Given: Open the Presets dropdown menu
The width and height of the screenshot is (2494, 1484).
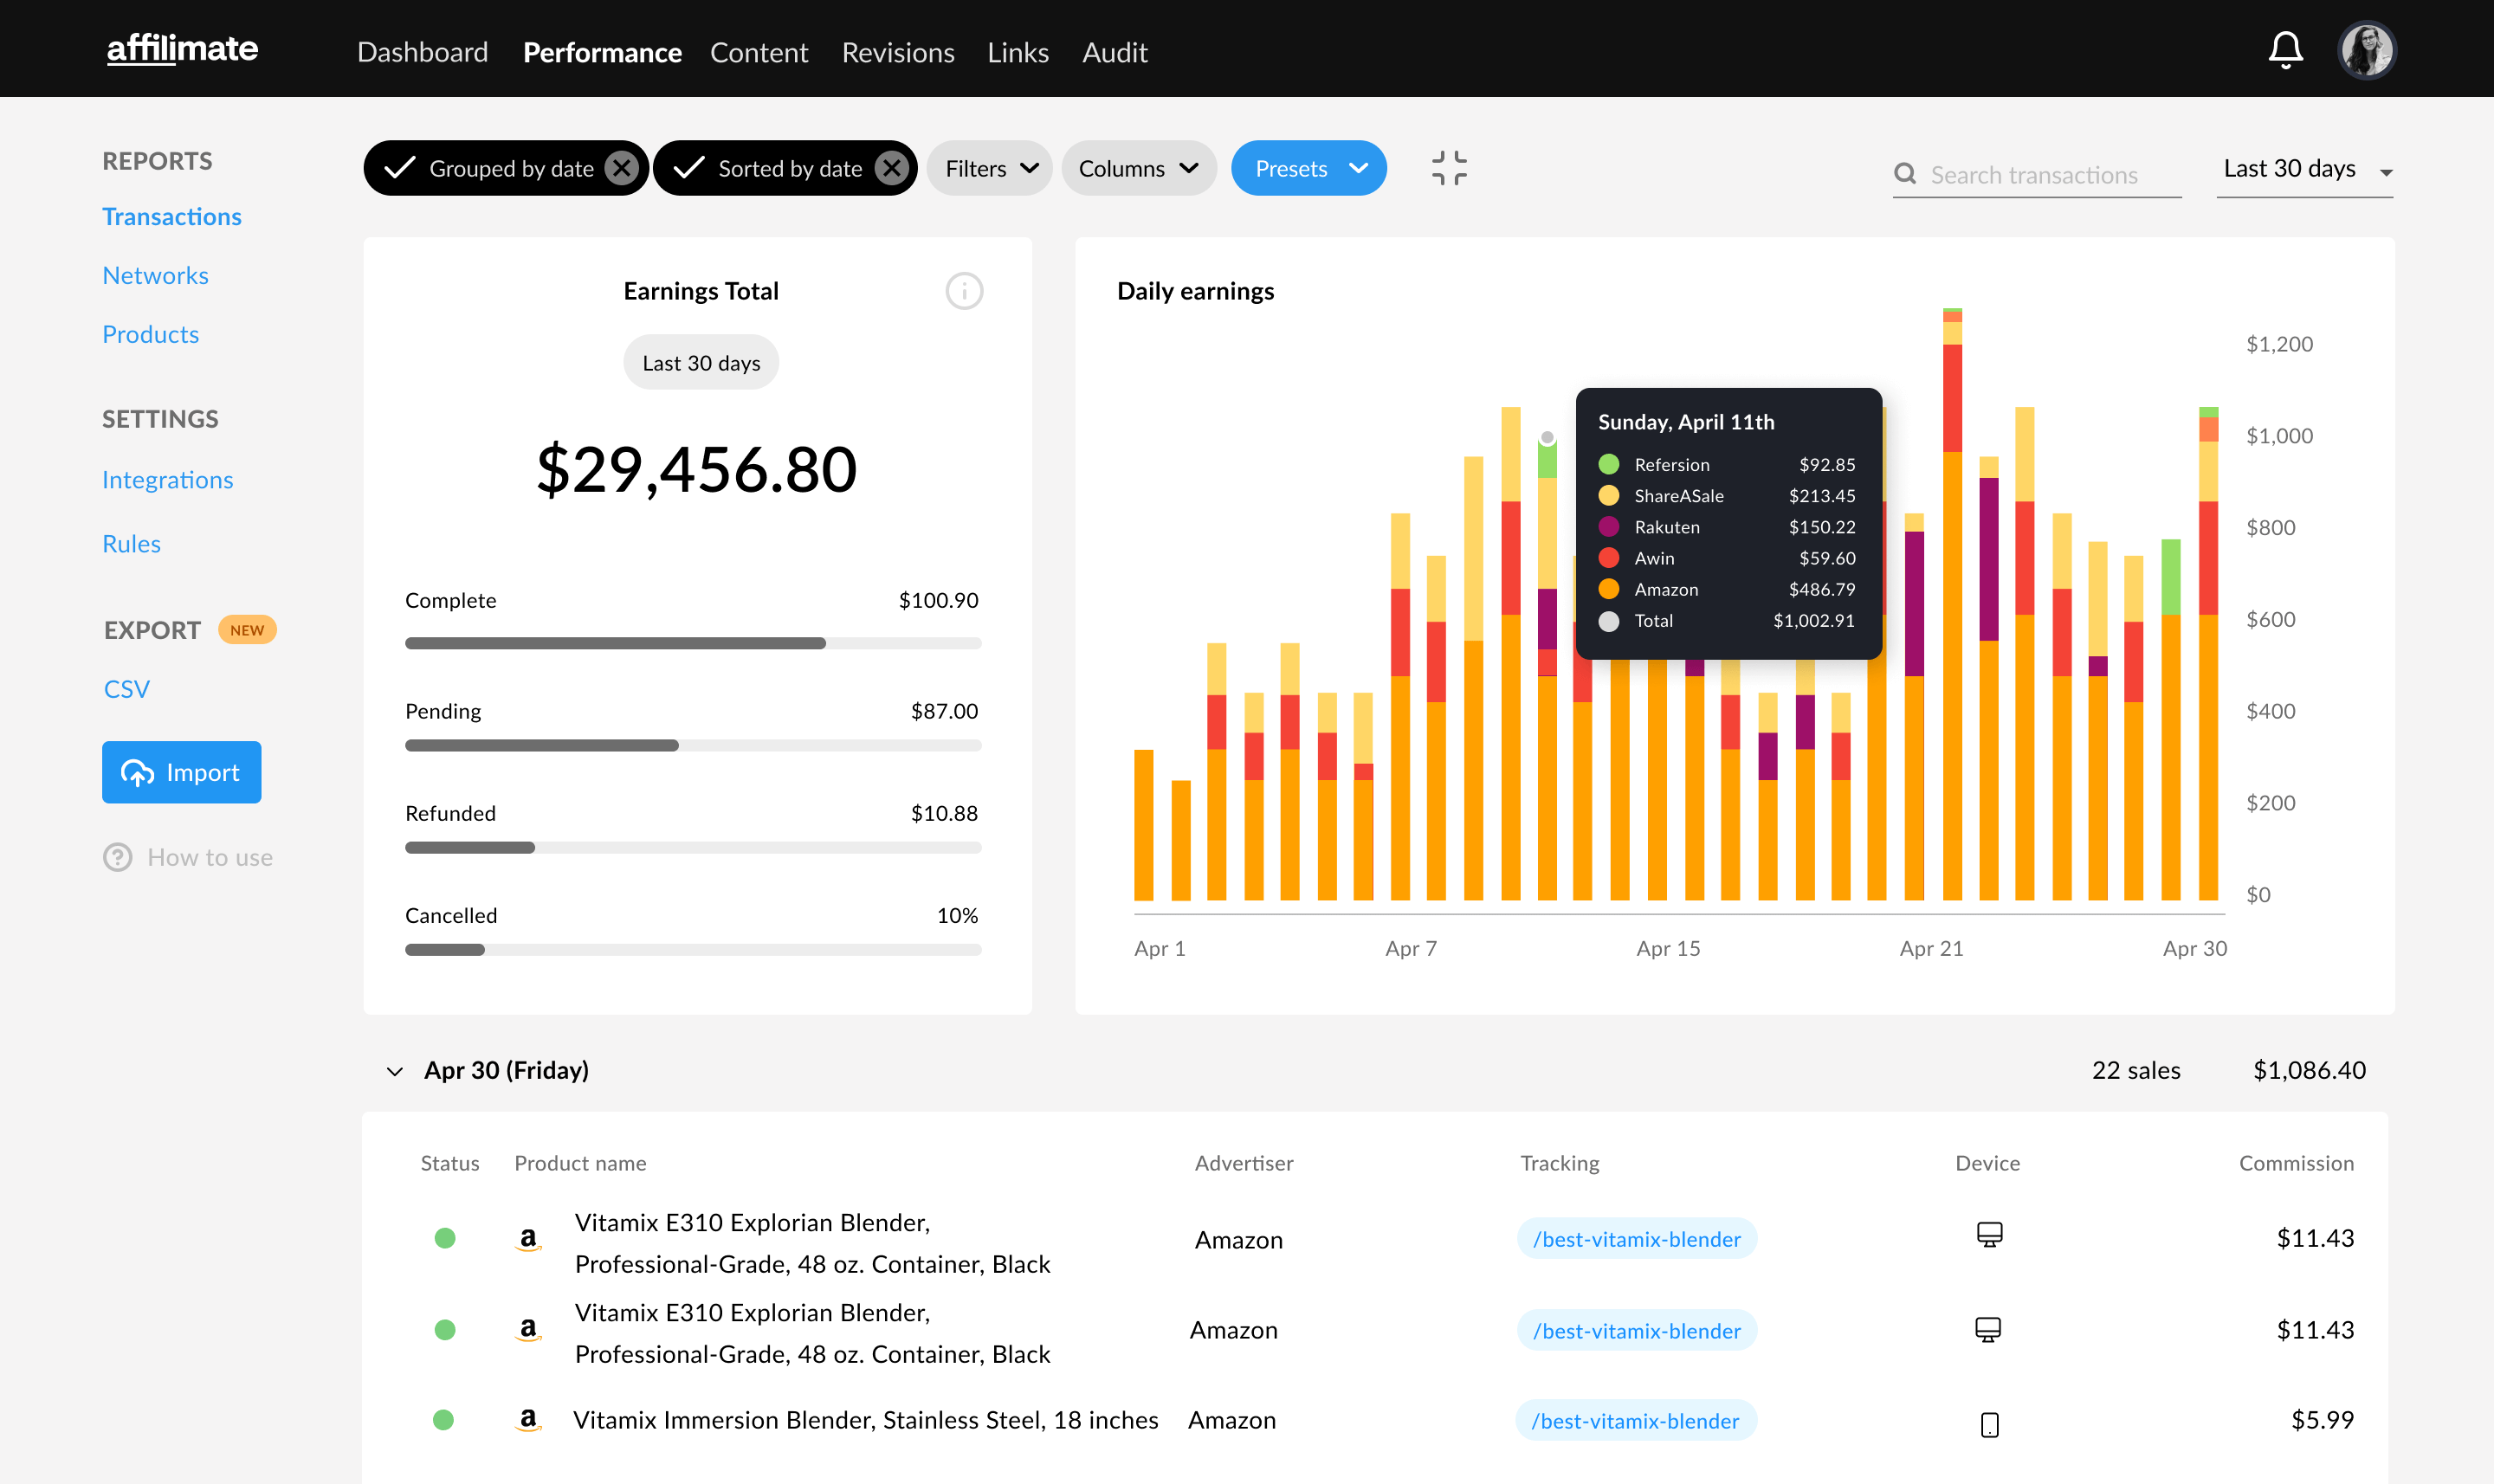Looking at the screenshot, I should (1308, 166).
